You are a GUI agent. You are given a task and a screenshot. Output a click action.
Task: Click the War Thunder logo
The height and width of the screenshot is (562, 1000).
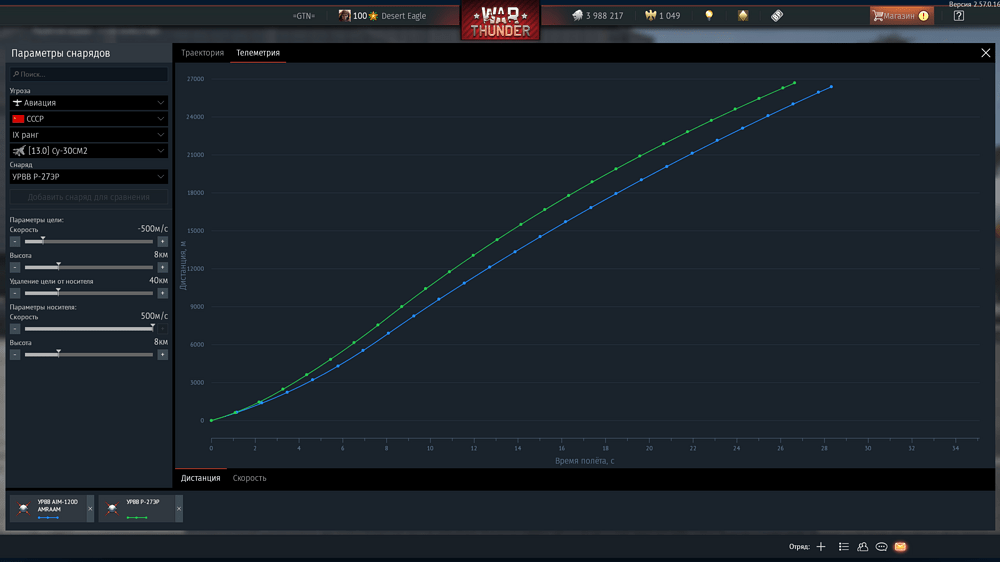click(x=500, y=21)
